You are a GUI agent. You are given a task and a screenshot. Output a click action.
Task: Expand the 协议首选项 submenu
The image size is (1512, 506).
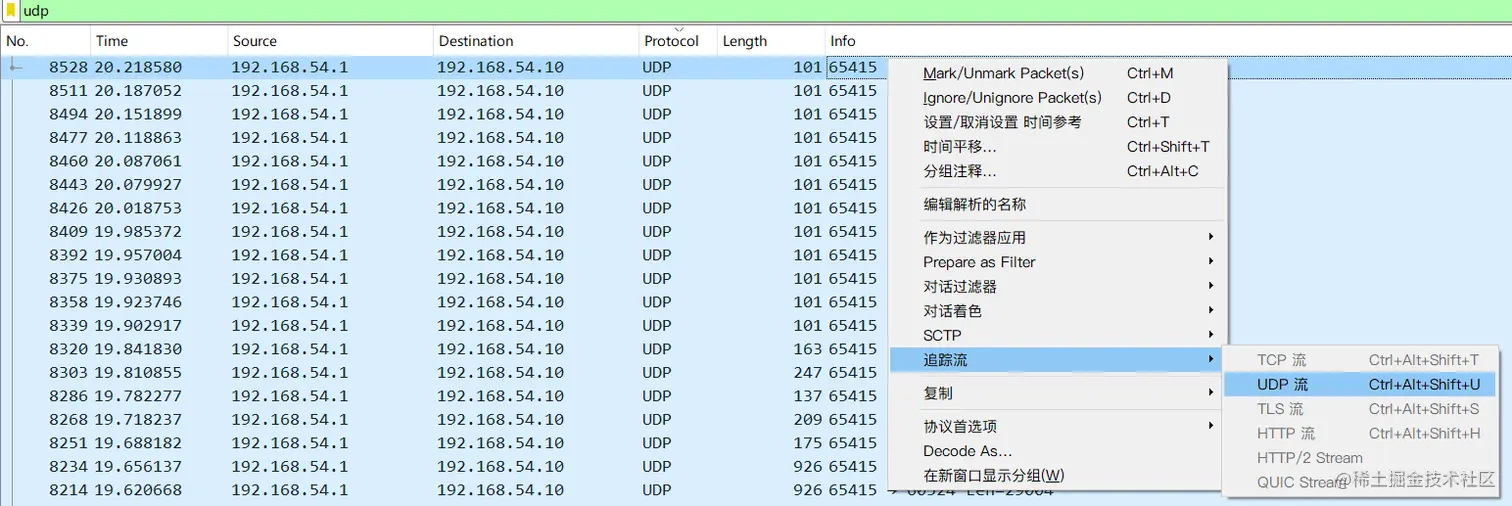tap(1057, 426)
